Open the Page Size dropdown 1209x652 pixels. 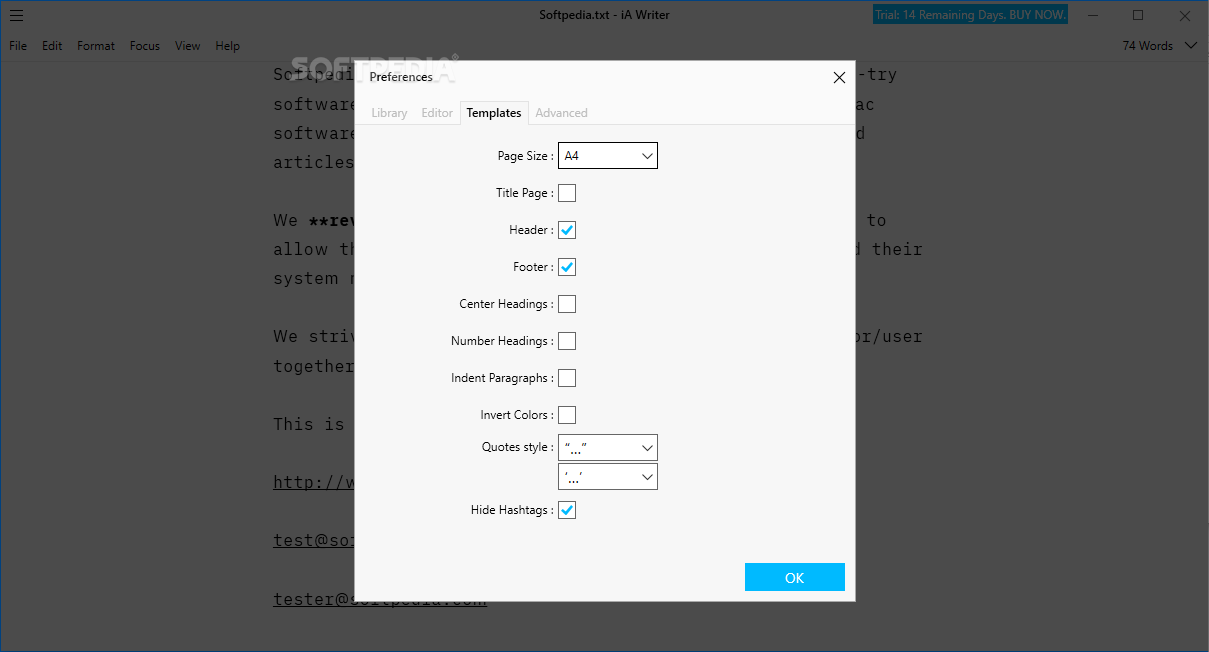608,156
